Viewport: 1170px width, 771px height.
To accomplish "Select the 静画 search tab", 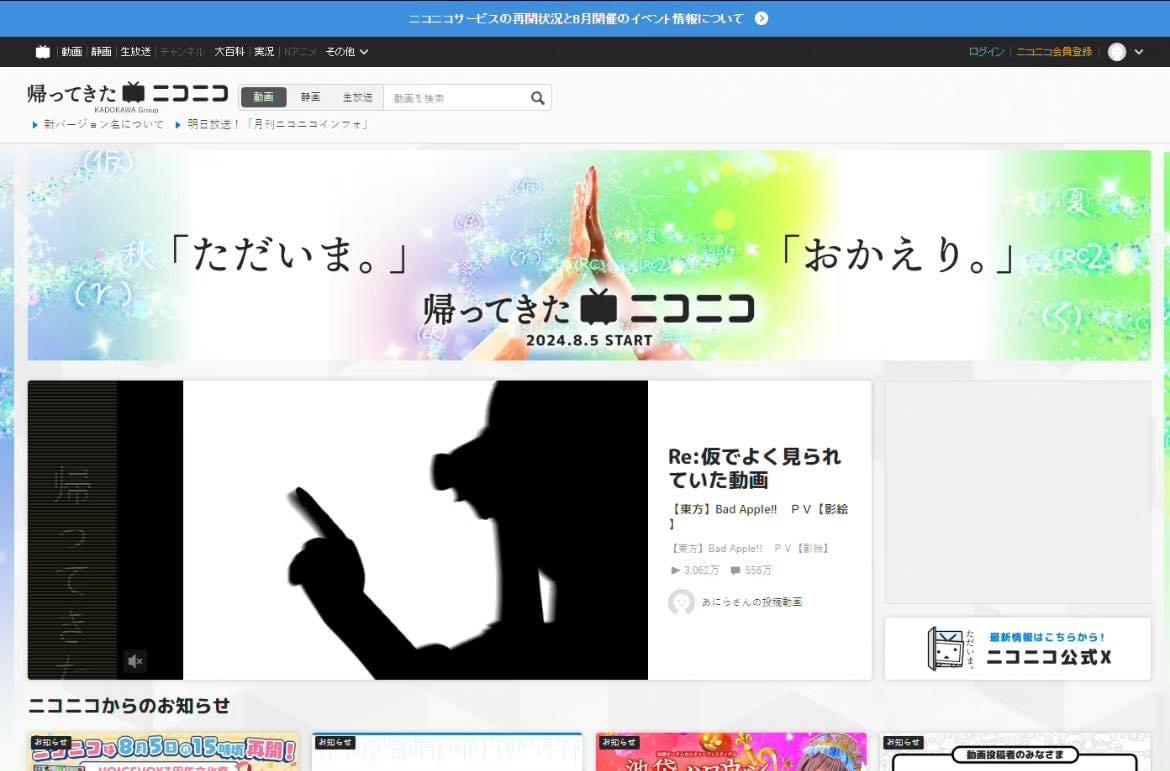I will tap(310, 97).
